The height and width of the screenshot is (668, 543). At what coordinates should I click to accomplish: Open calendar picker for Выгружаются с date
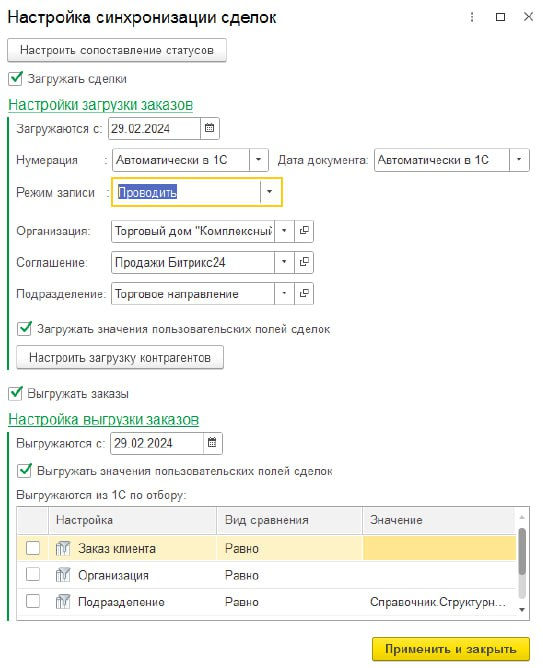212,443
